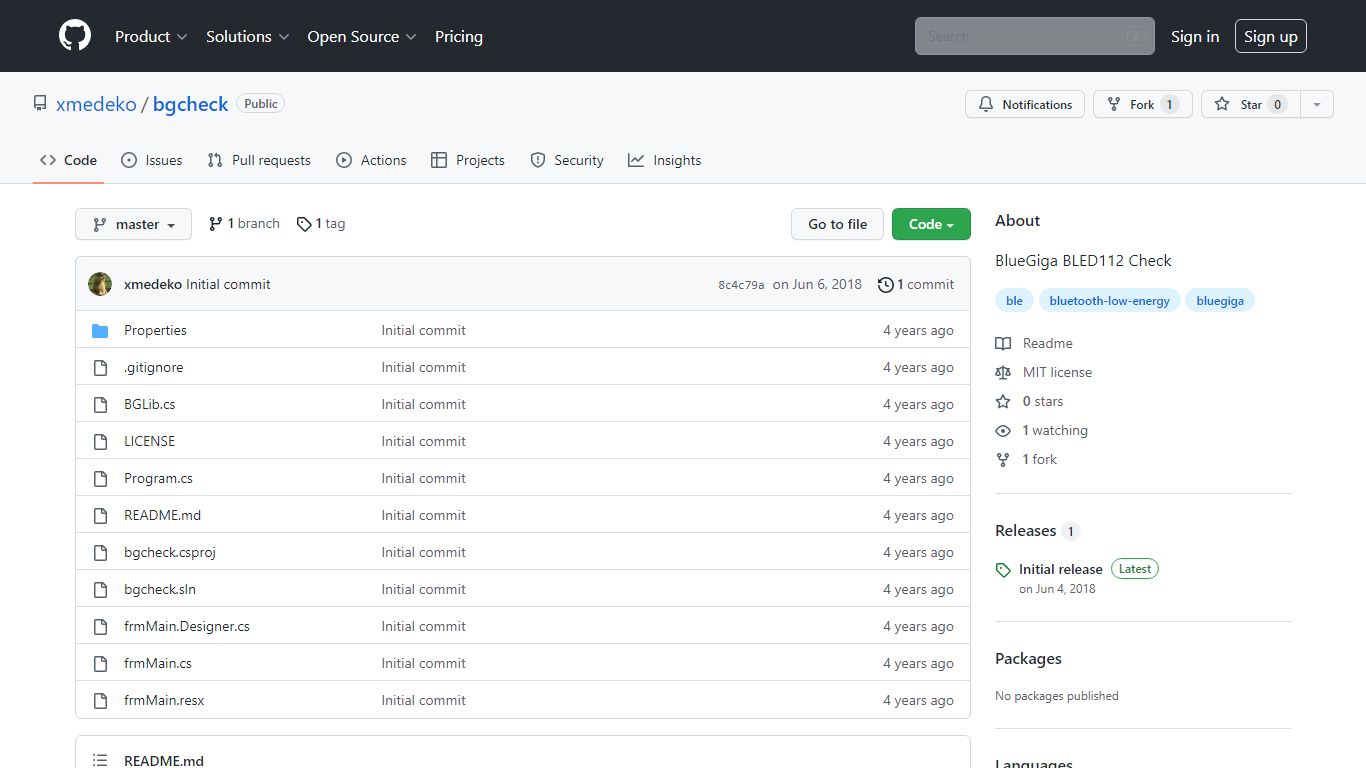Open the xmedeko owner link
Screen dimensions: 1366x768
96,104
